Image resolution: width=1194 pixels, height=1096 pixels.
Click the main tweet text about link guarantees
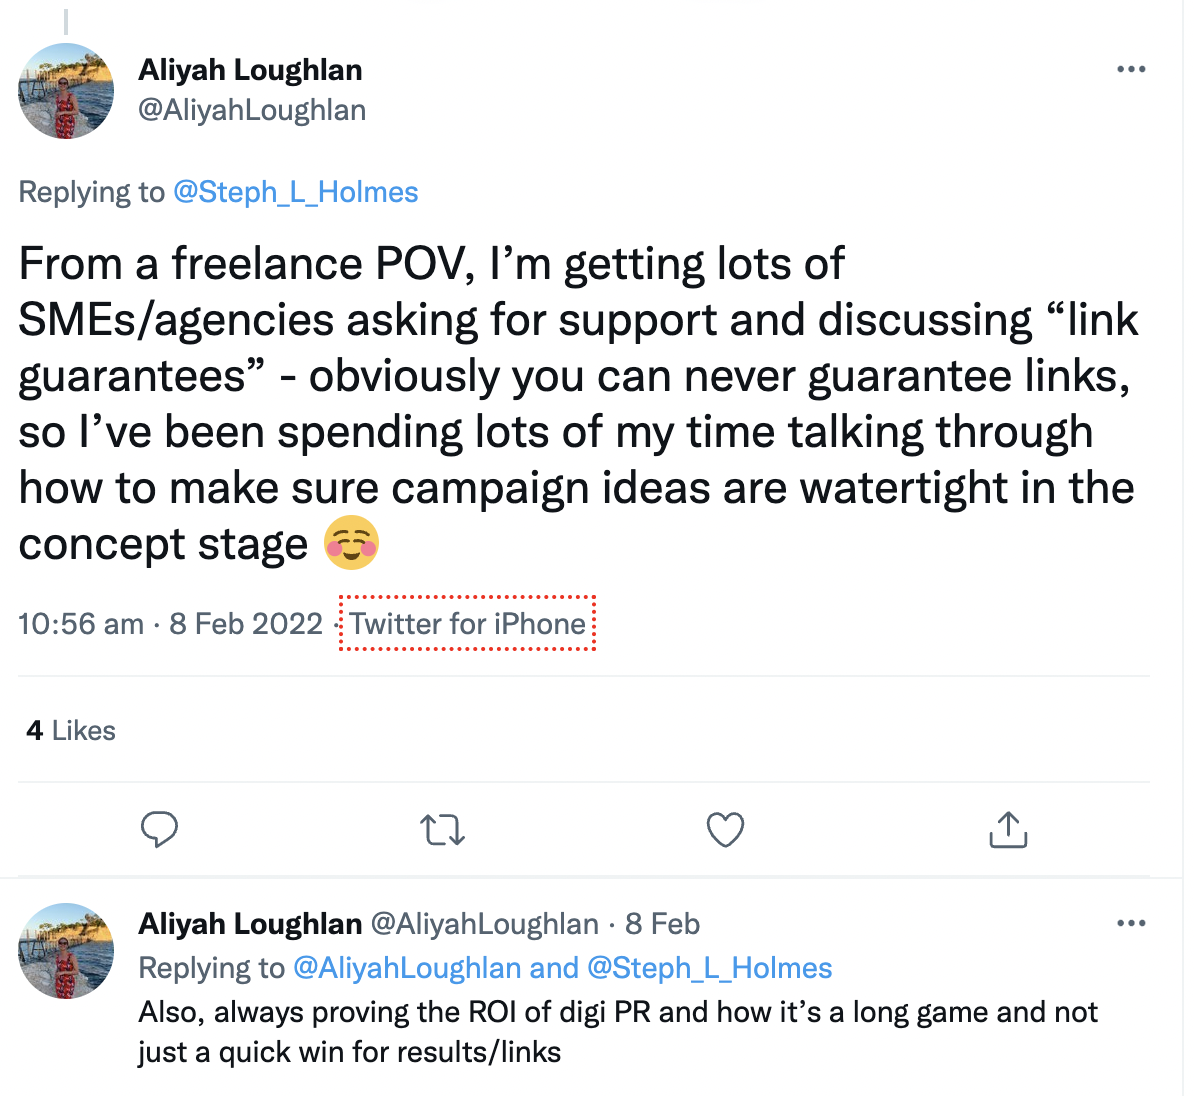578,404
